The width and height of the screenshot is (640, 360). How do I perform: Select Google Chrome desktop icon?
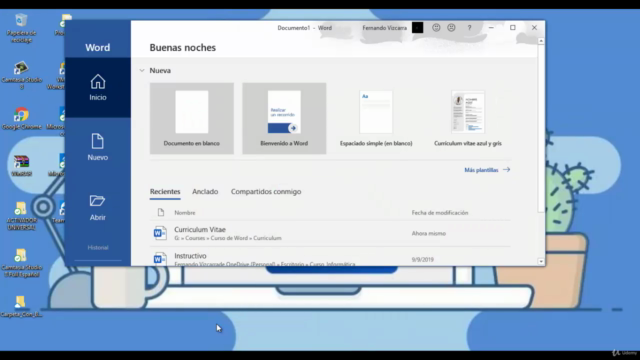[21, 119]
